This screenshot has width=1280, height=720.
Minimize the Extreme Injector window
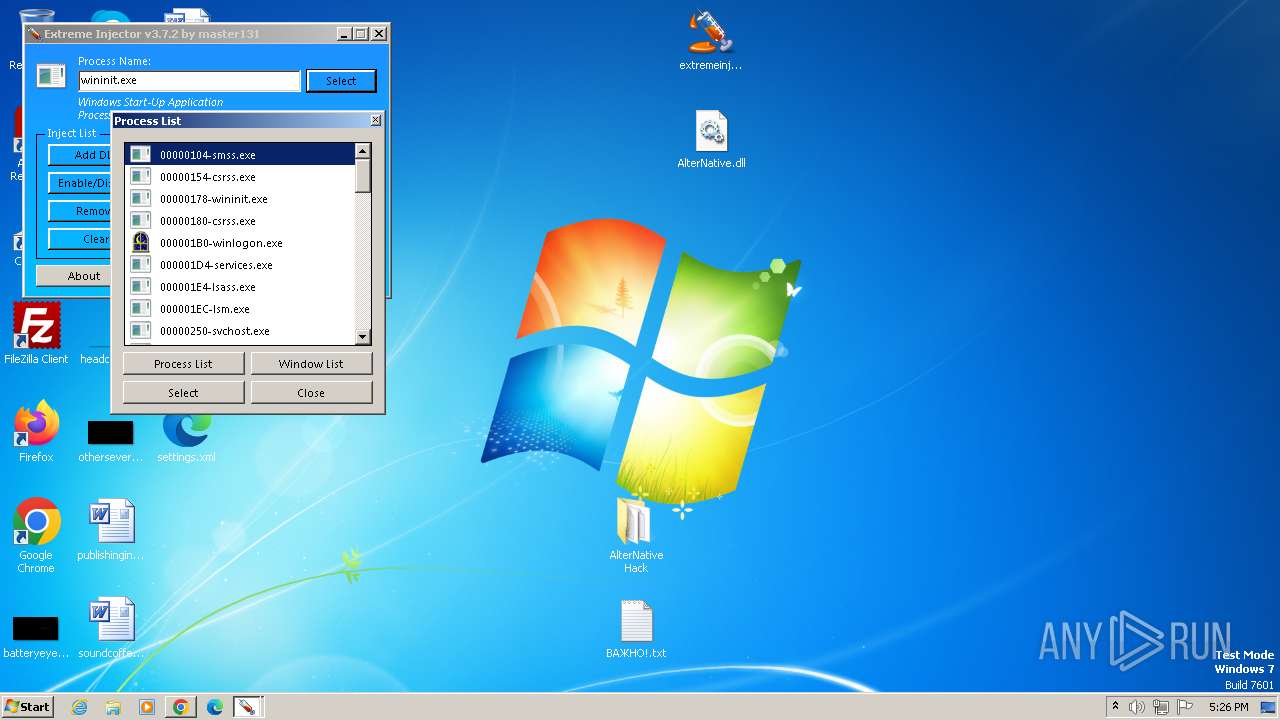click(343, 34)
